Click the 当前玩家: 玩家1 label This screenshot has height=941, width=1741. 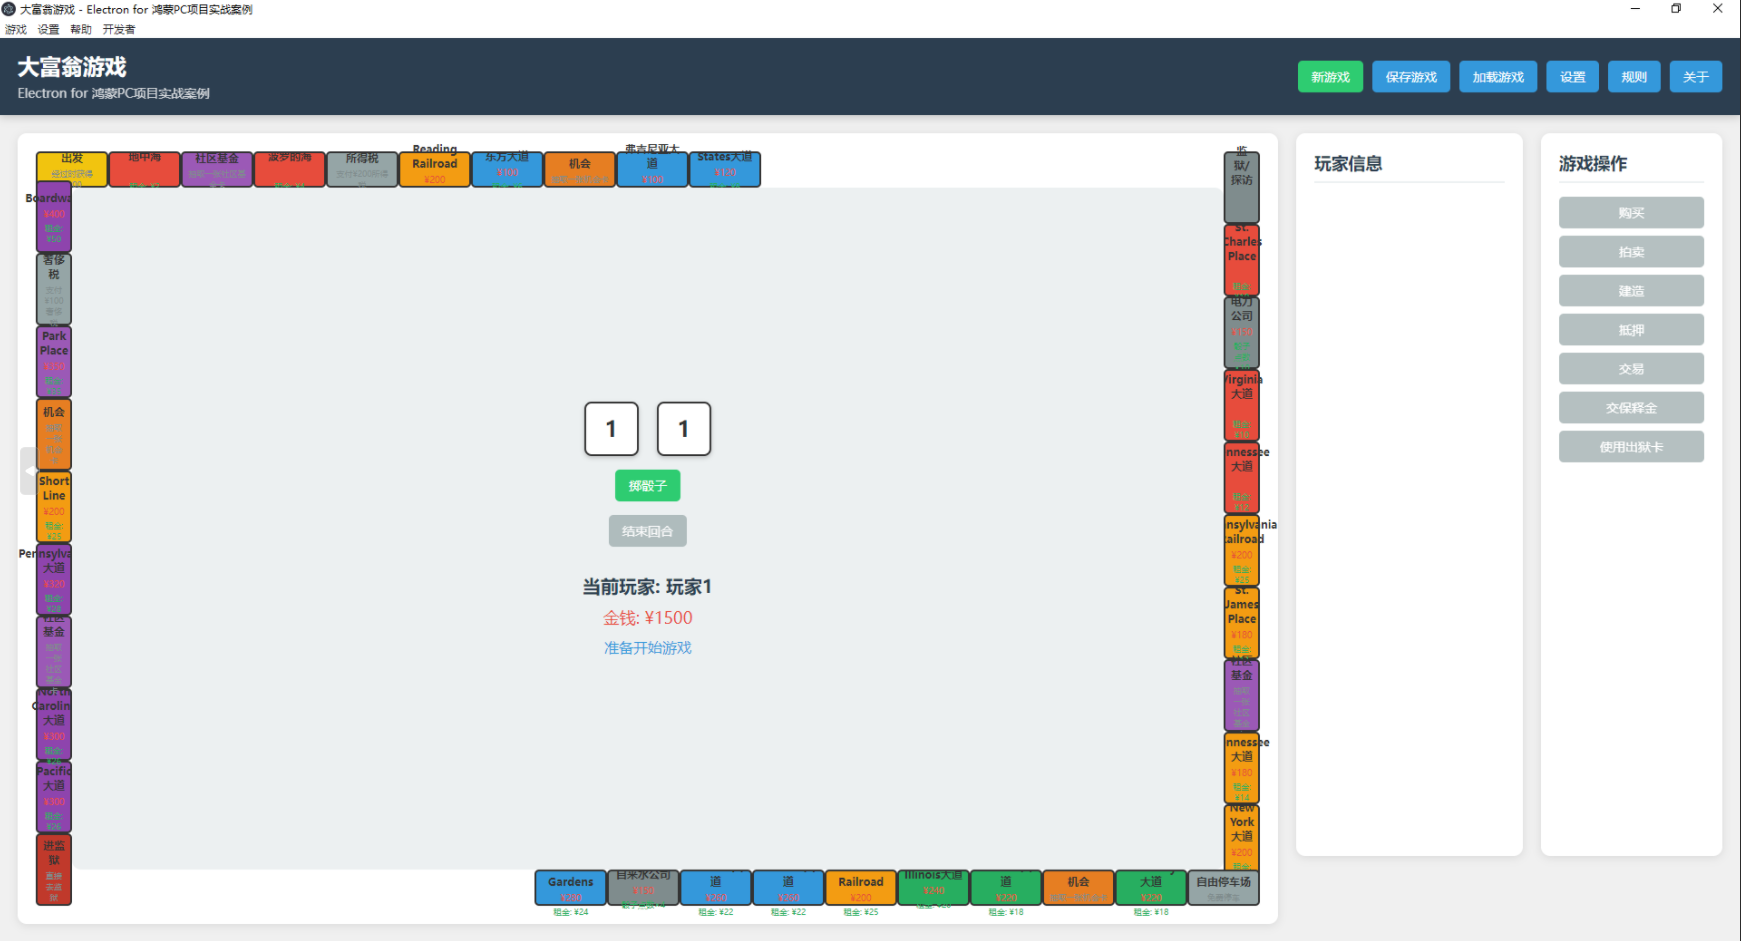coord(647,587)
